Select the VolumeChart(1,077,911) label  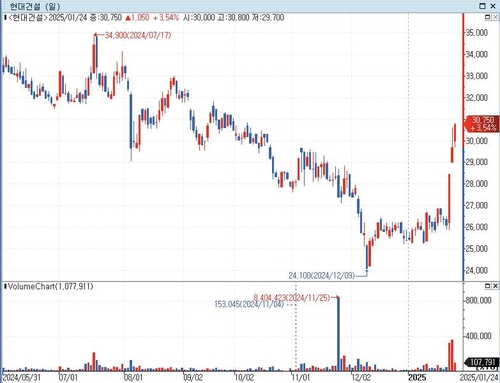(51, 286)
